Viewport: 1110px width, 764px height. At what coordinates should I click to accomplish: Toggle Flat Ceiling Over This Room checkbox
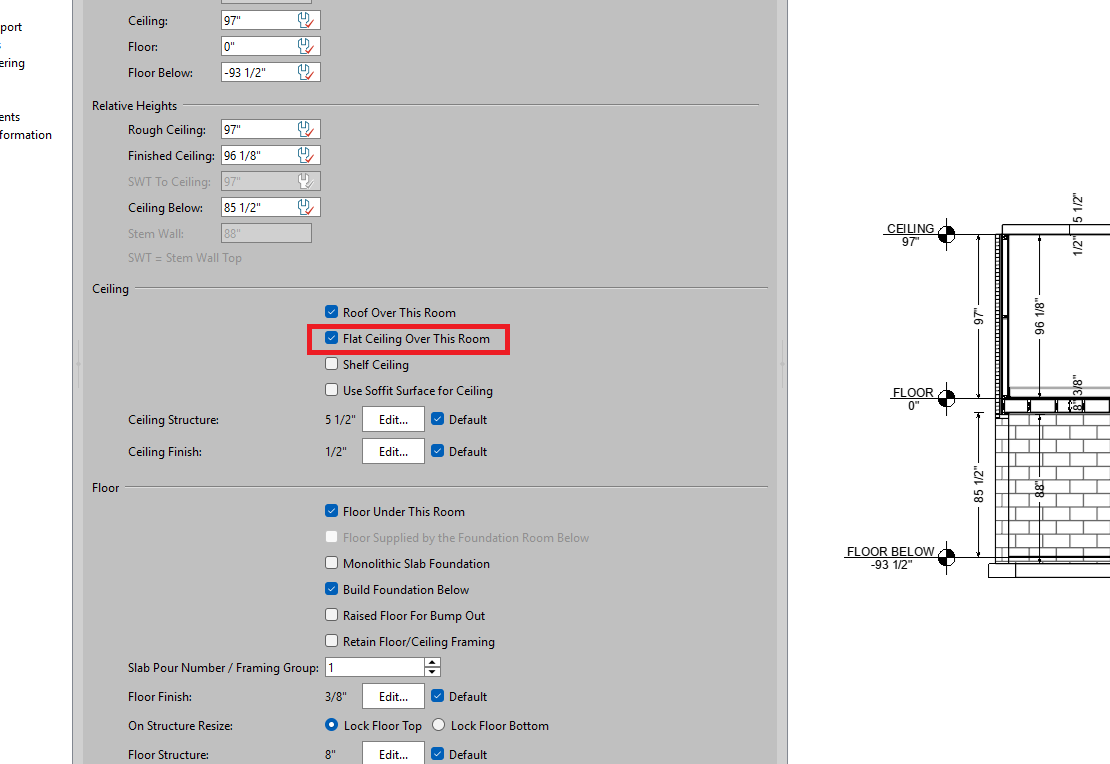coord(332,339)
